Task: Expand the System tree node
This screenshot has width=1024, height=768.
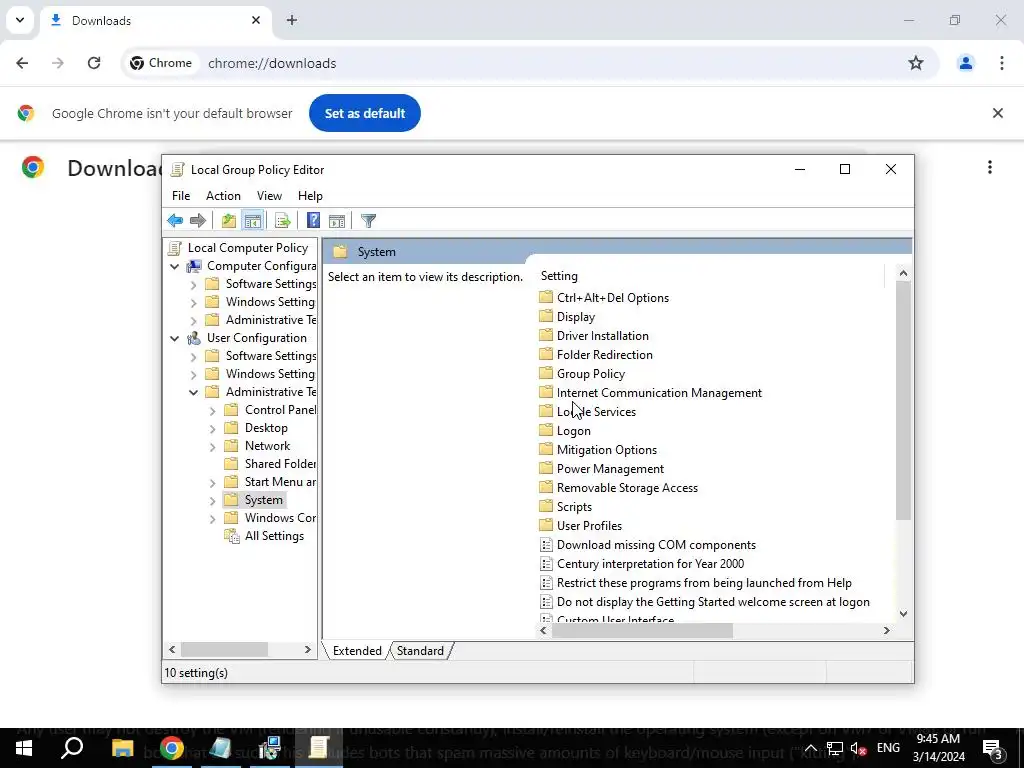Action: point(212,501)
